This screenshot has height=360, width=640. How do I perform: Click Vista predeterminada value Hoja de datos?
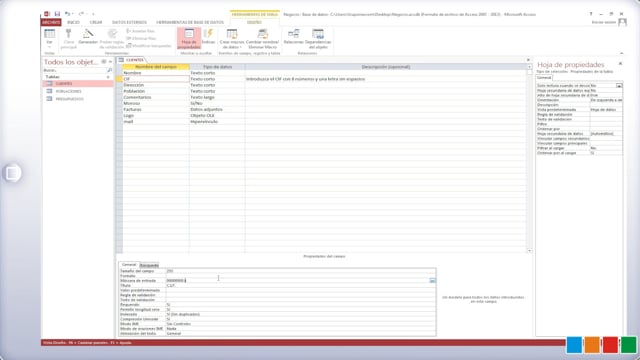pos(606,109)
